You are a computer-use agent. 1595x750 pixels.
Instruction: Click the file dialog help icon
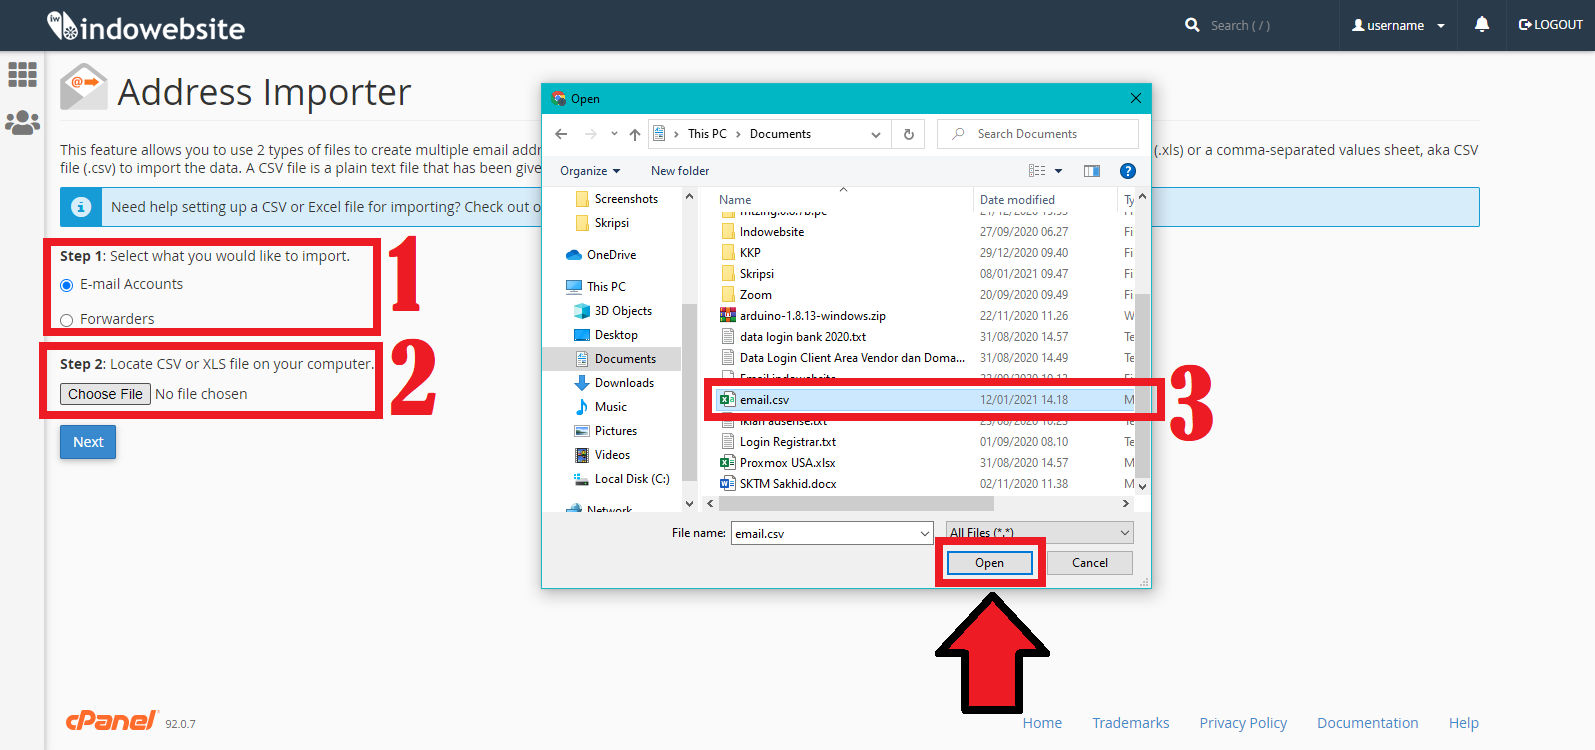tap(1127, 171)
